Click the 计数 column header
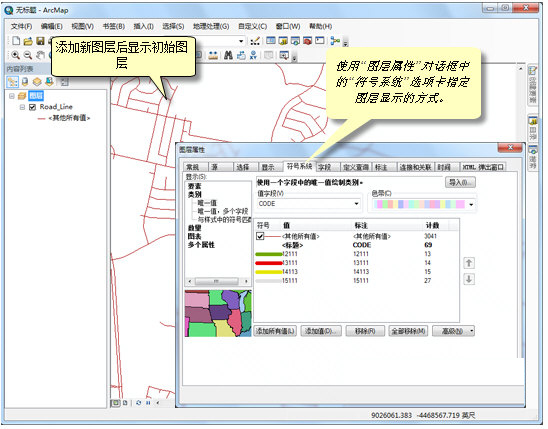Image resolution: width=548 pixels, height=429 pixels. [432, 225]
